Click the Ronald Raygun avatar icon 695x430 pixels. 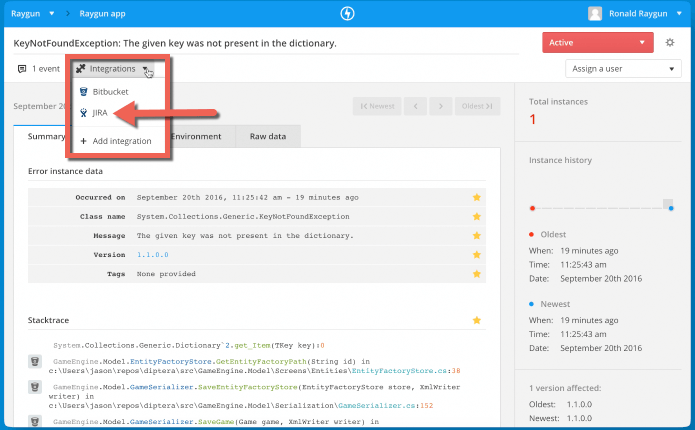[x=595, y=14]
